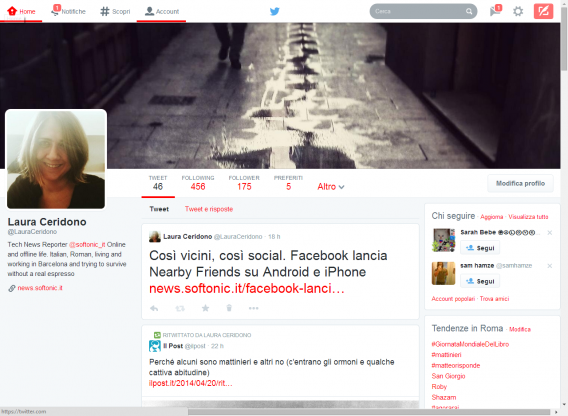The height and width of the screenshot is (416, 568).
Task: Click the horizontal scrollbar at bottom
Action: pos(369,412)
